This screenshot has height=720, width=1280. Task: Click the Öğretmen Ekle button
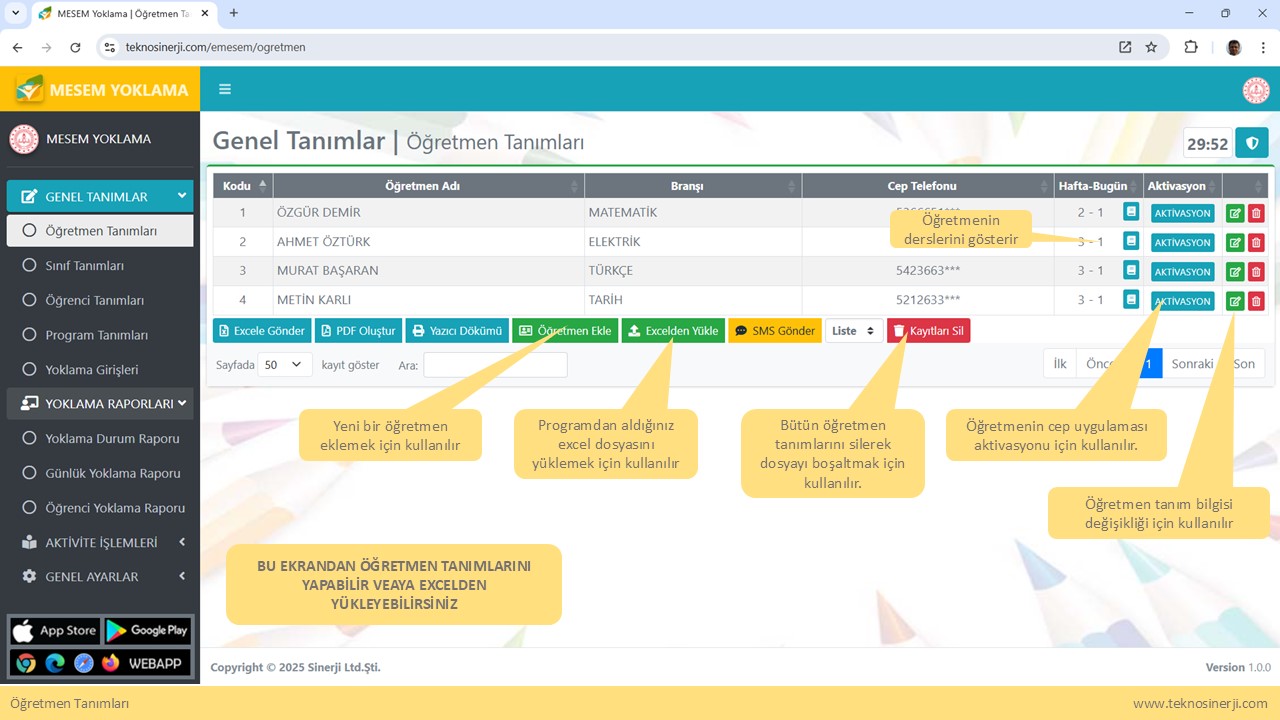coord(564,331)
